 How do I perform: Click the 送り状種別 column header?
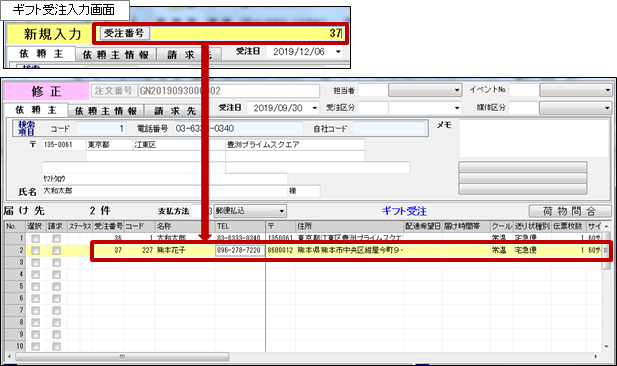click(532, 227)
